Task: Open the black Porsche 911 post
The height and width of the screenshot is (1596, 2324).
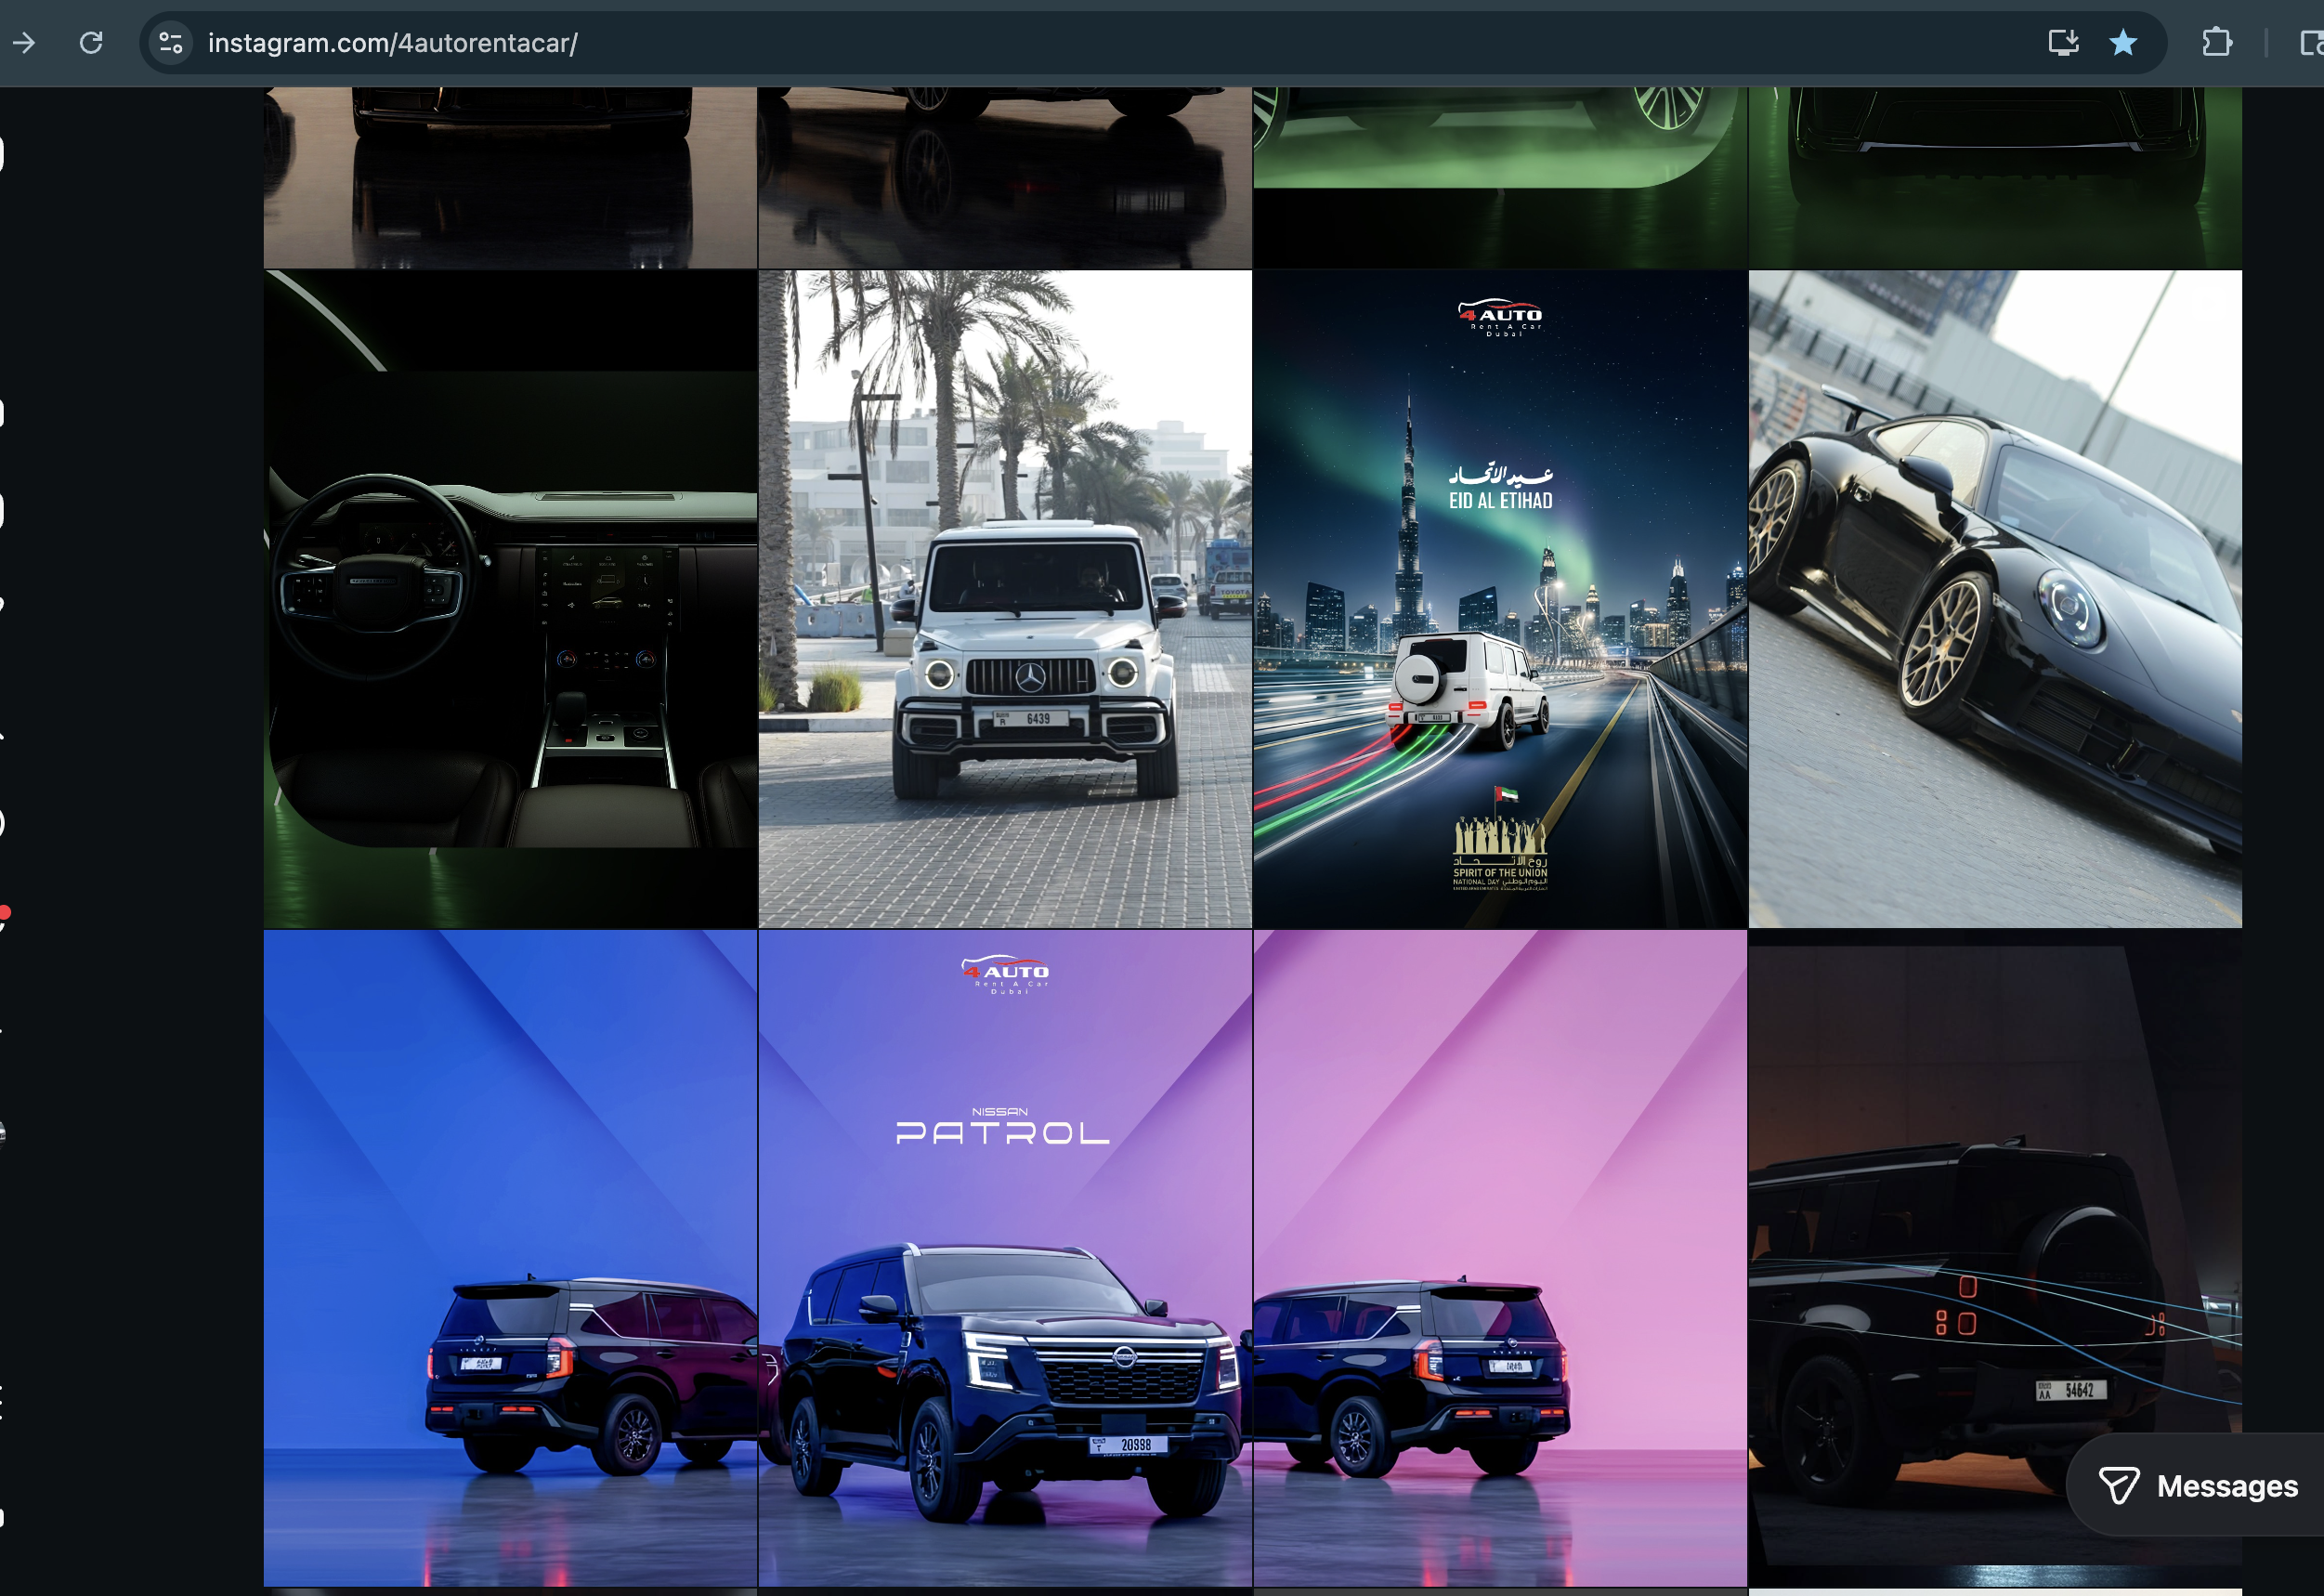Action: pos(1995,599)
